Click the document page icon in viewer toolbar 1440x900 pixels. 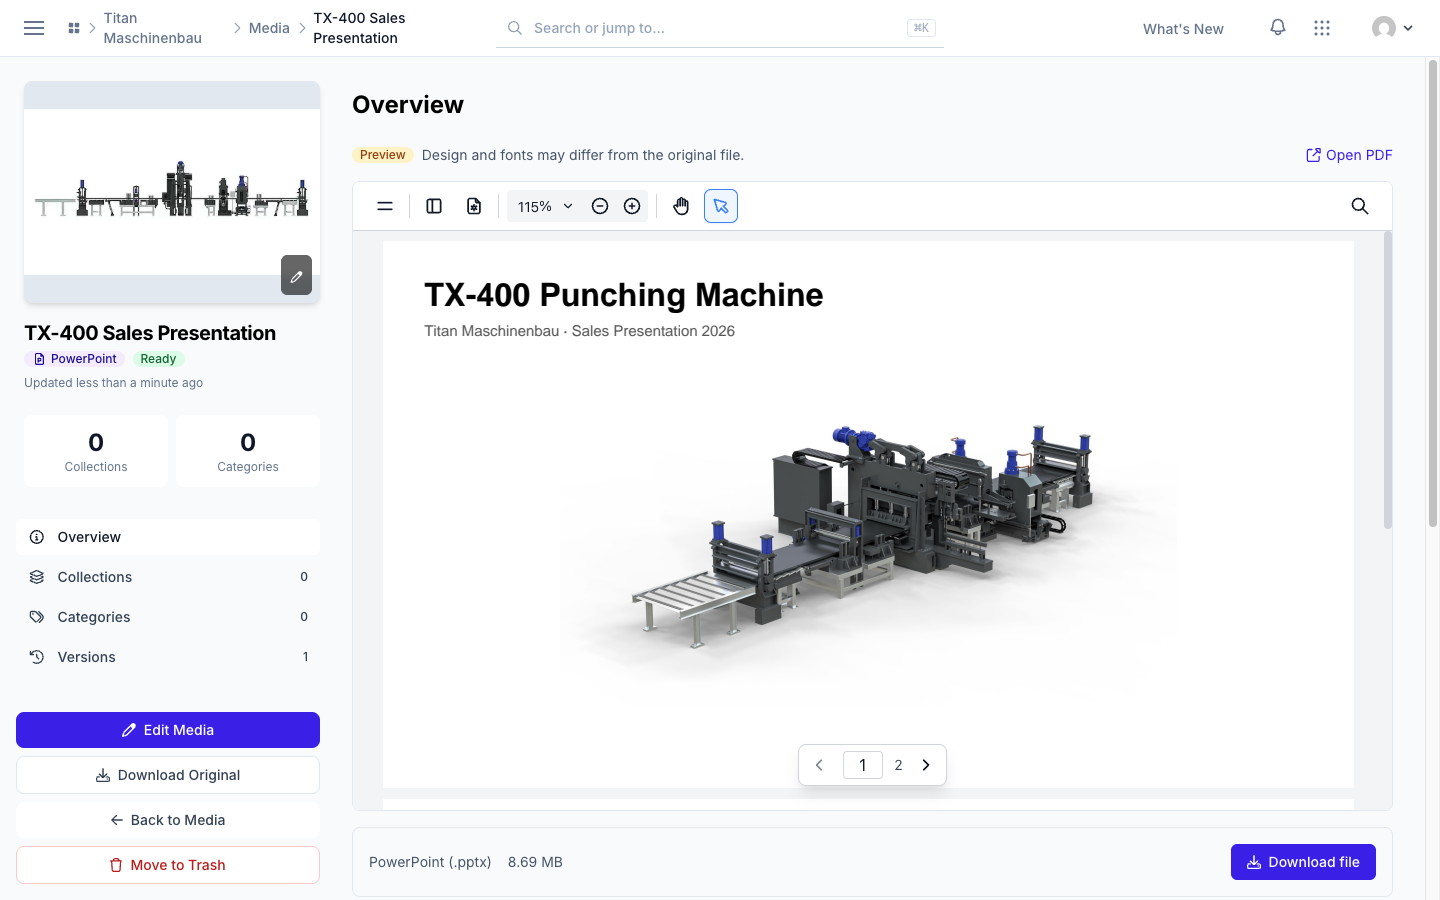[474, 206]
